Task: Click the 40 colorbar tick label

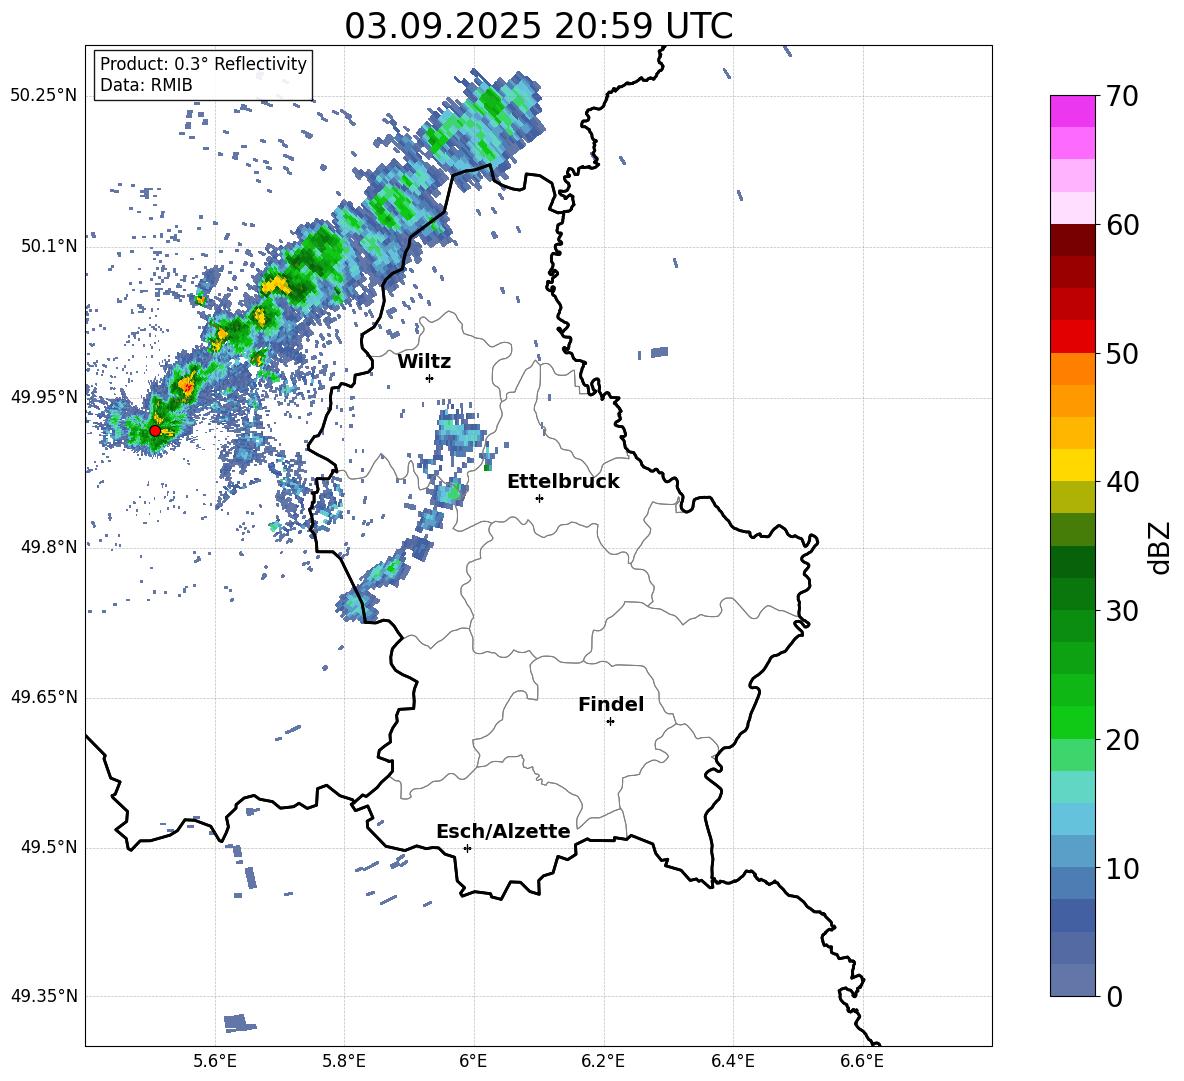Action: coord(1122,482)
